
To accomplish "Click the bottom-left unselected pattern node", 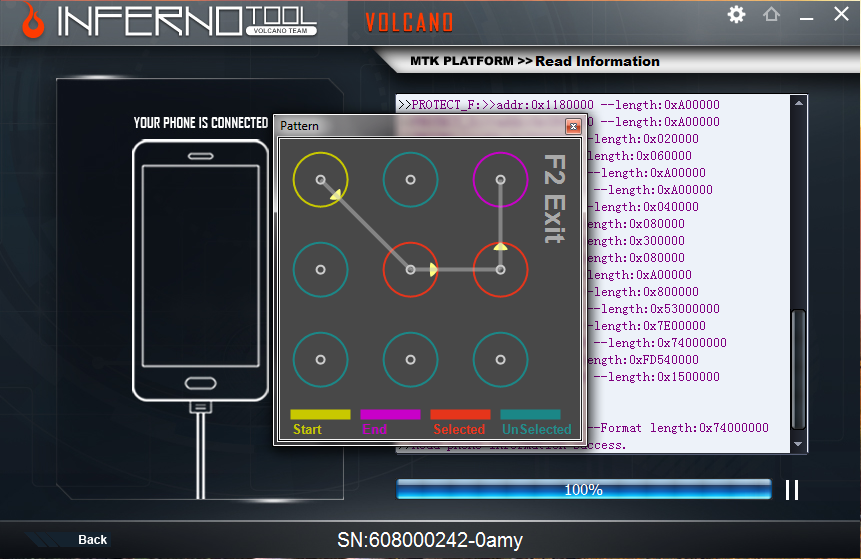I will pyautogui.click(x=321, y=360).
